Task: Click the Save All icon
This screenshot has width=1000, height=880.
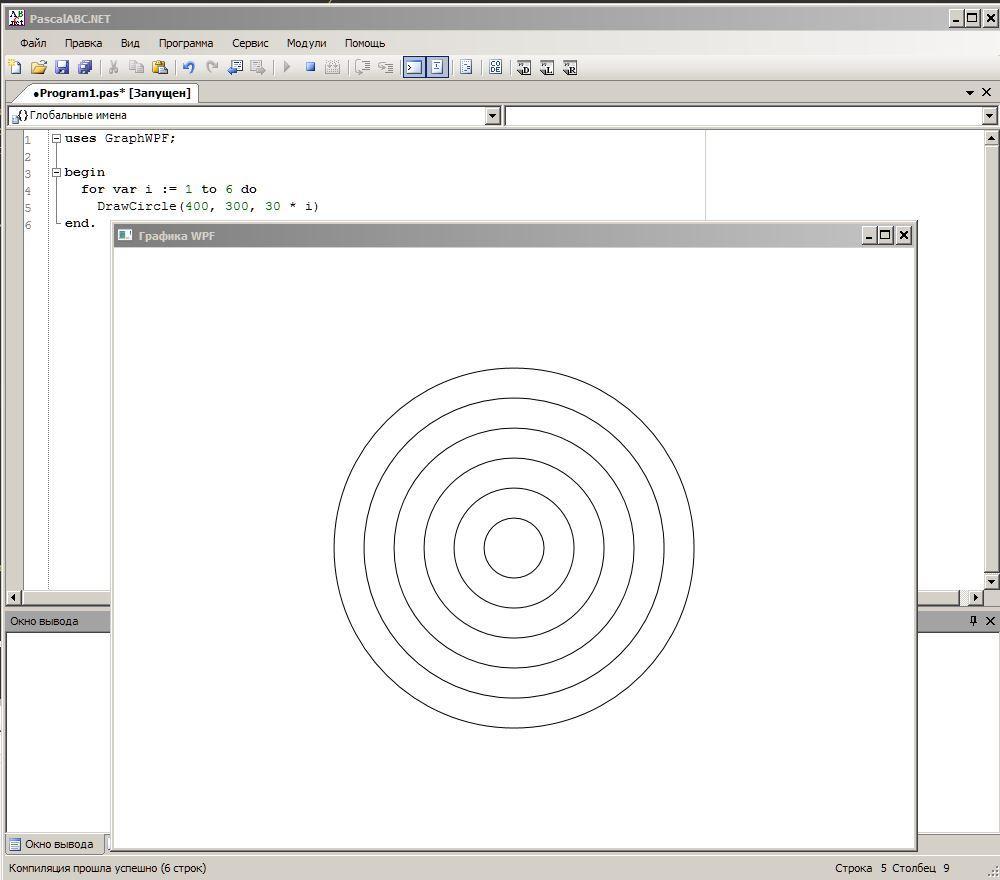Action: [x=85, y=67]
